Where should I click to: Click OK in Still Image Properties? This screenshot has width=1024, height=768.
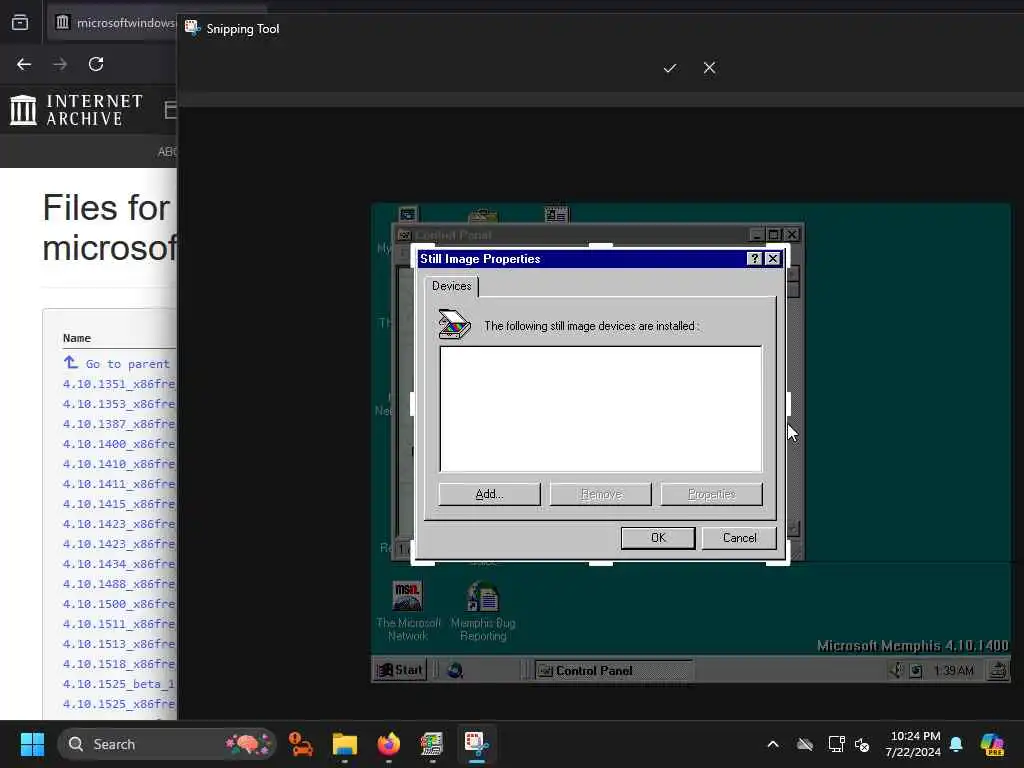658,538
